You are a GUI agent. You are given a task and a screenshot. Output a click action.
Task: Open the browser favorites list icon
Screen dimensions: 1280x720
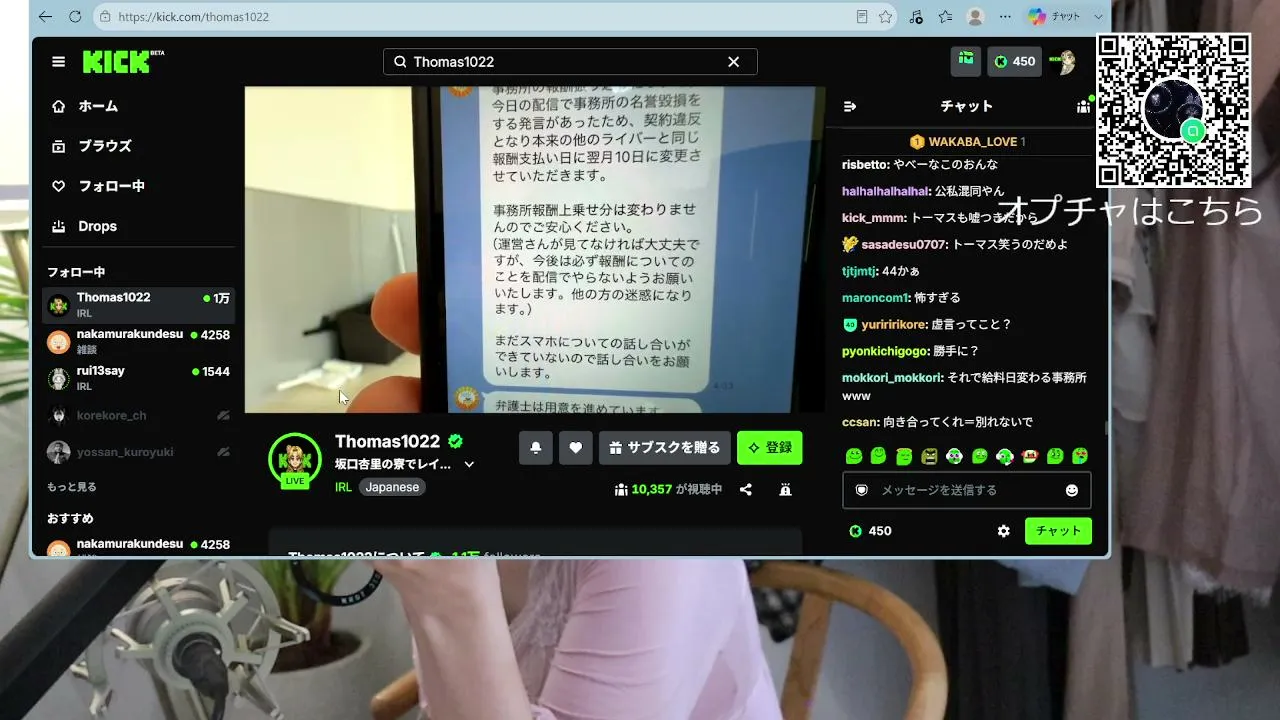pos(945,17)
